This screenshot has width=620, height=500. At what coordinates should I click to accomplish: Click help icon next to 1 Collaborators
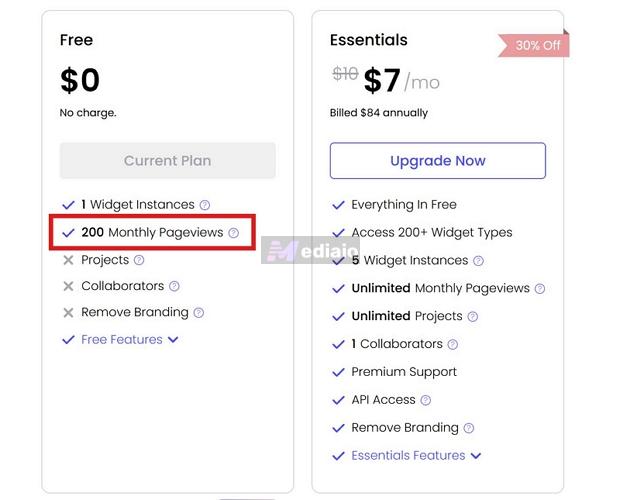(453, 345)
